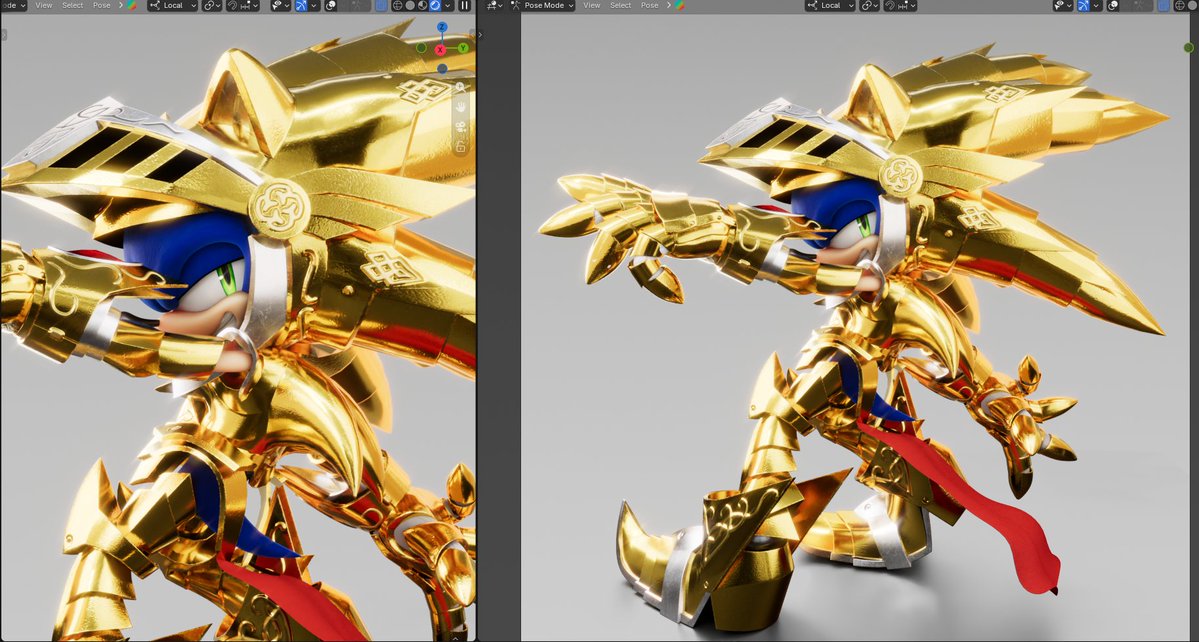Switch left viewport to solid shading
This screenshot has height=642, width=1199.
click(411, 5)
